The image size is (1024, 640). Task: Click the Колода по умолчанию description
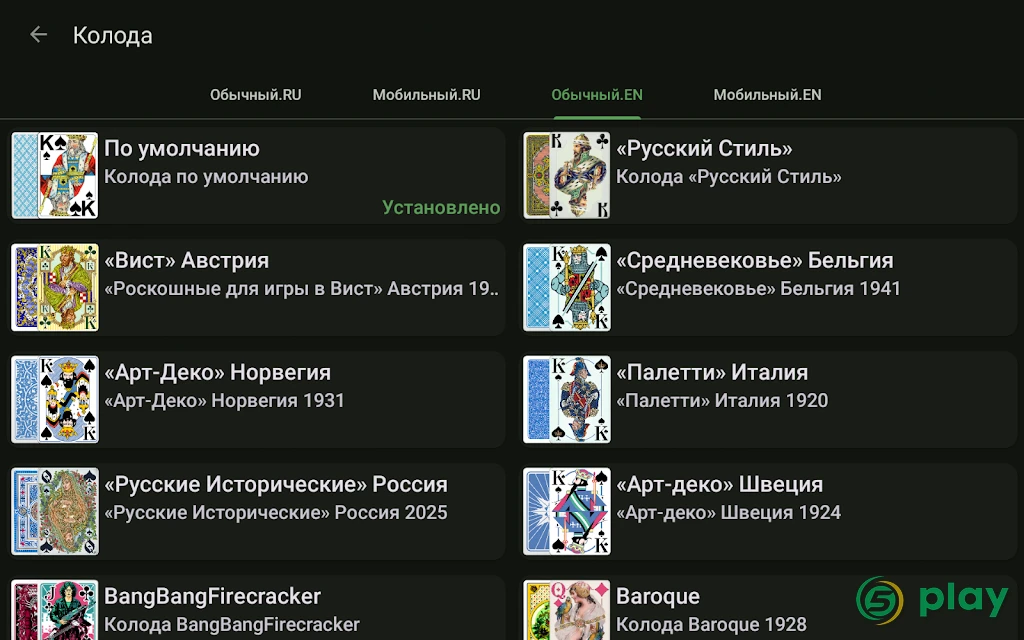click(x=206, y=177)
